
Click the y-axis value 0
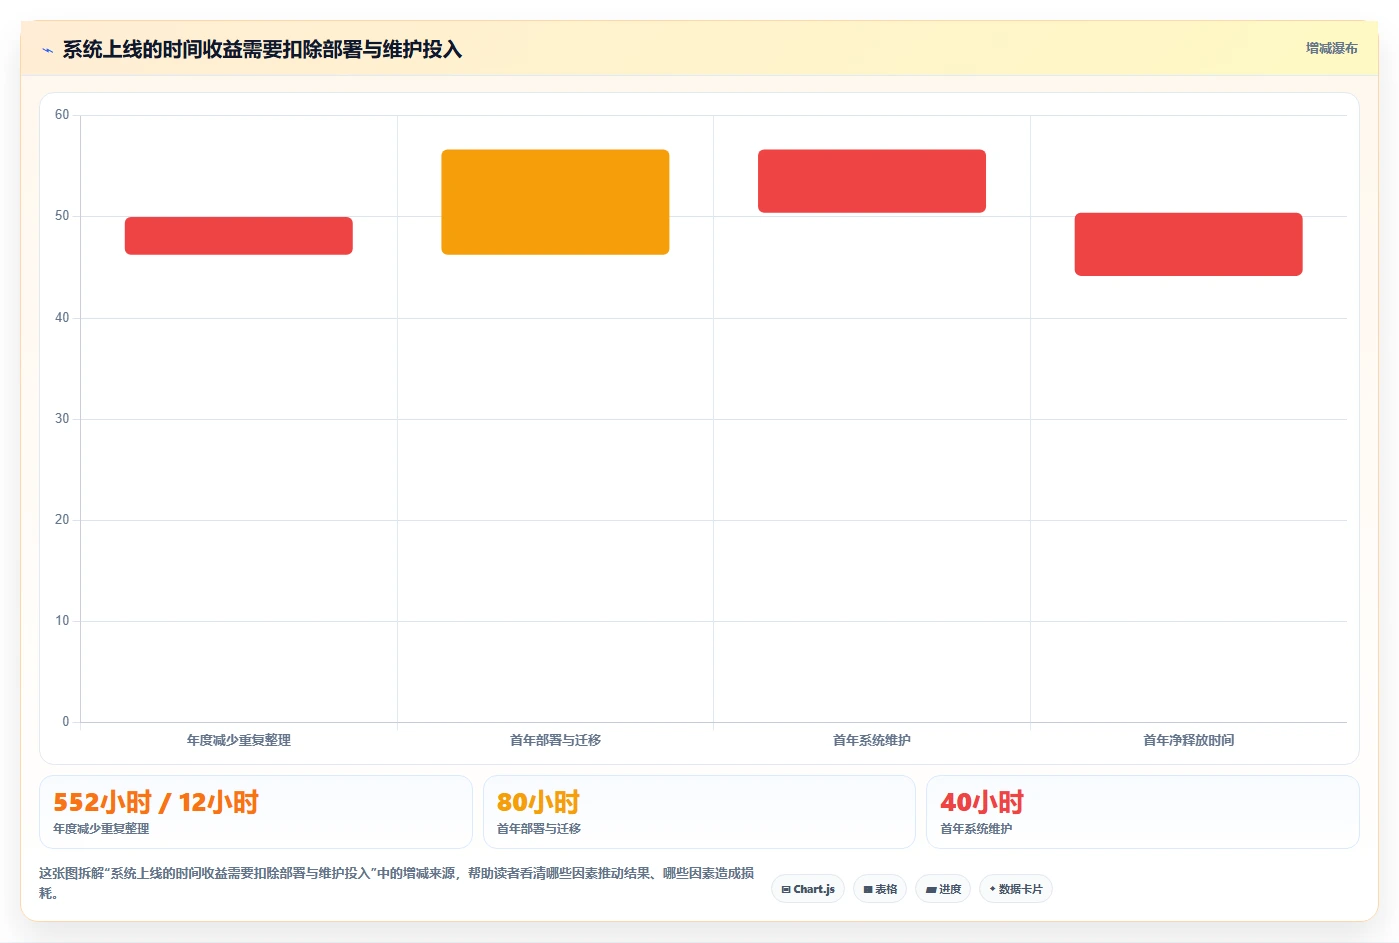[x=66, y=722]
